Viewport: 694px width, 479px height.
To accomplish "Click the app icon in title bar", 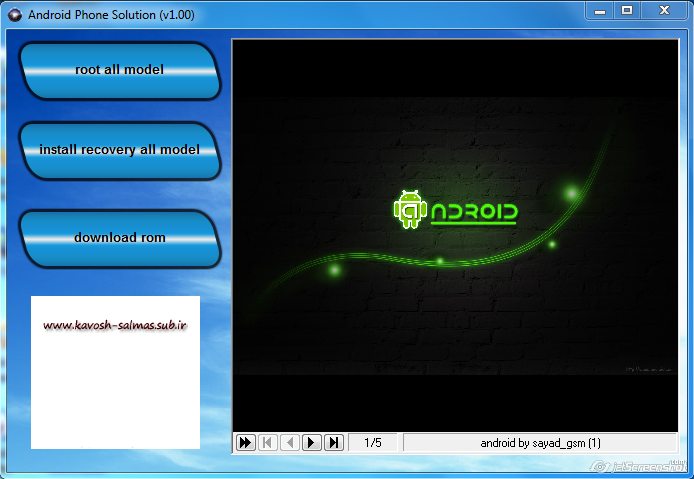I will tap(15, 15).
